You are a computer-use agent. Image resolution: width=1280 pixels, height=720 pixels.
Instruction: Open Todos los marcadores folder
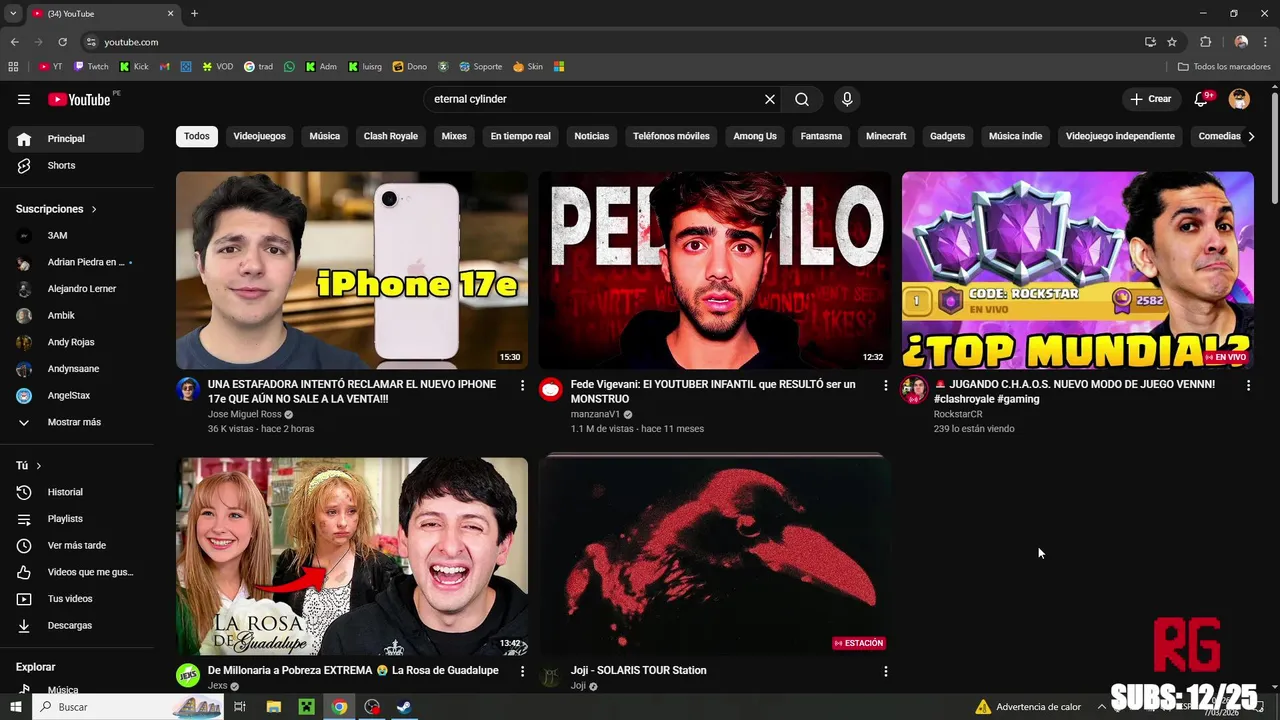(1224, 67)
